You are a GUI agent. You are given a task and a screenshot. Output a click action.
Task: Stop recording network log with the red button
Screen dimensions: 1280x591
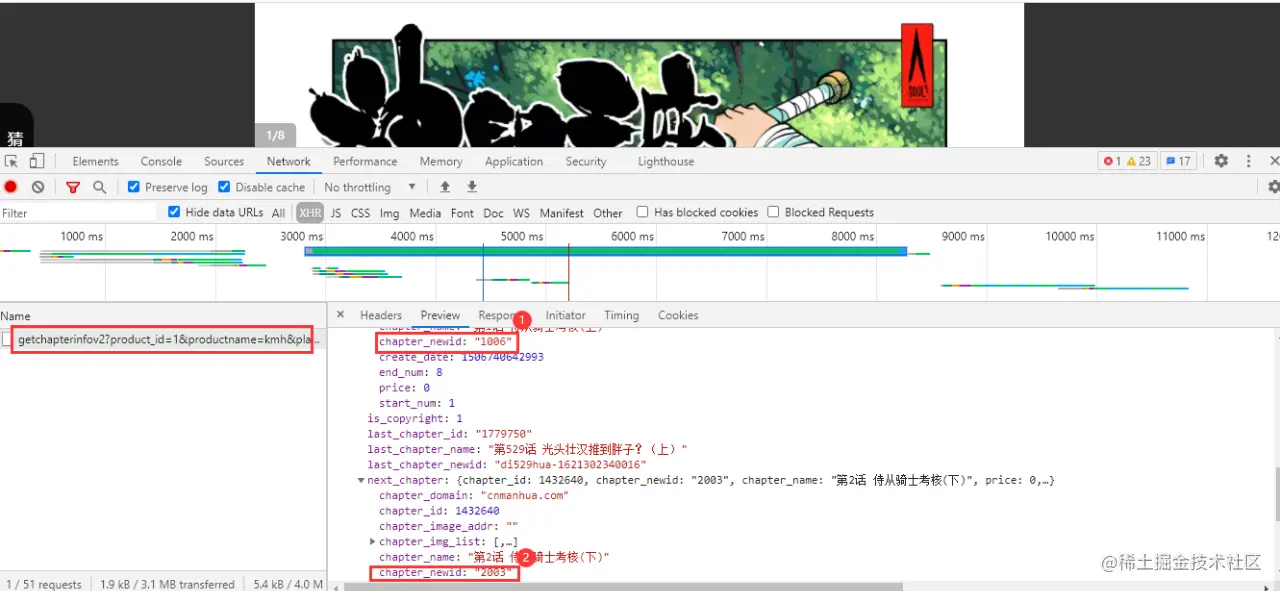11,187
